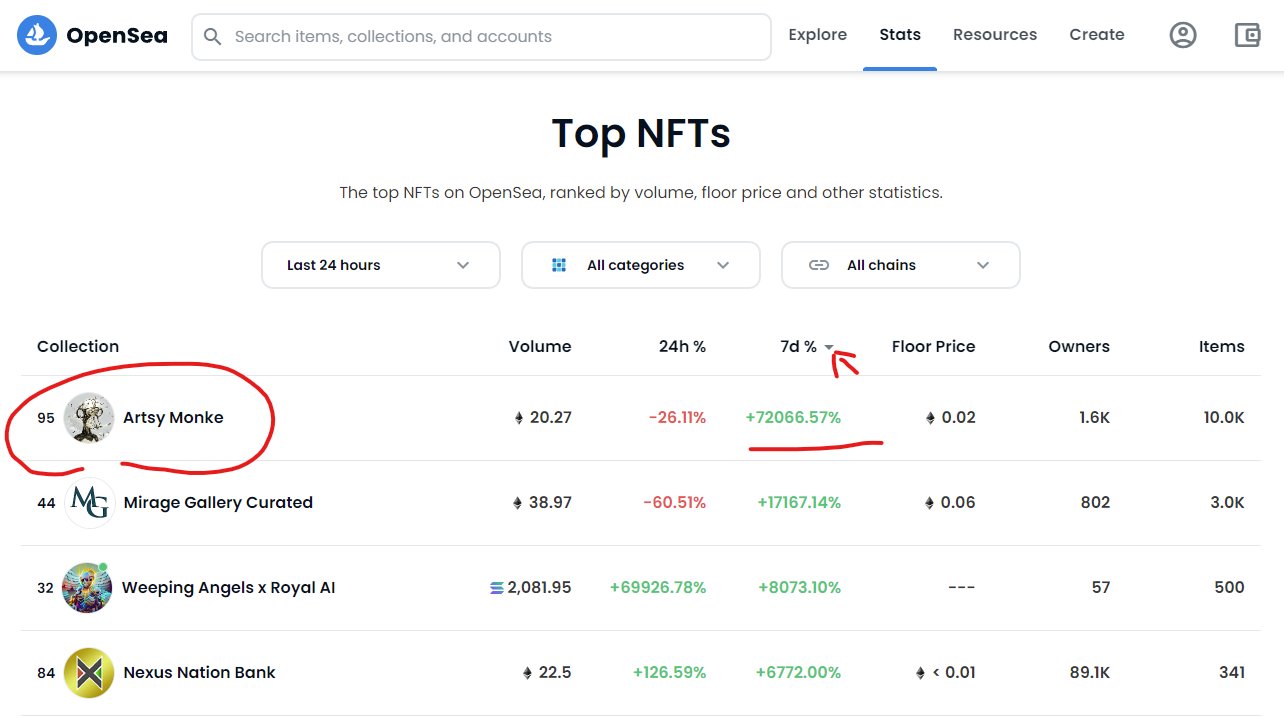Sort by the Volume column header

pos(540,347)
